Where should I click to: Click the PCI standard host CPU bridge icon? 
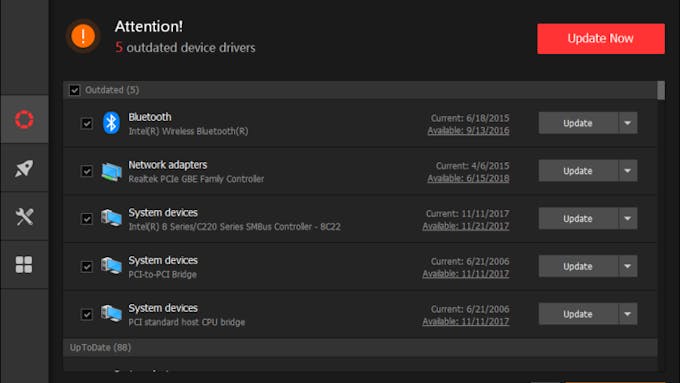pos(111,314)
